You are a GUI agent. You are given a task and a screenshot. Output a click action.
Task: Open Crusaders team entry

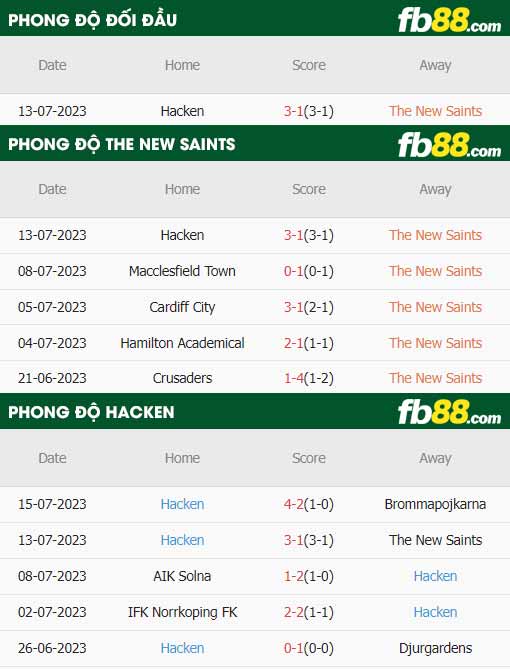(x=182, y=378)
